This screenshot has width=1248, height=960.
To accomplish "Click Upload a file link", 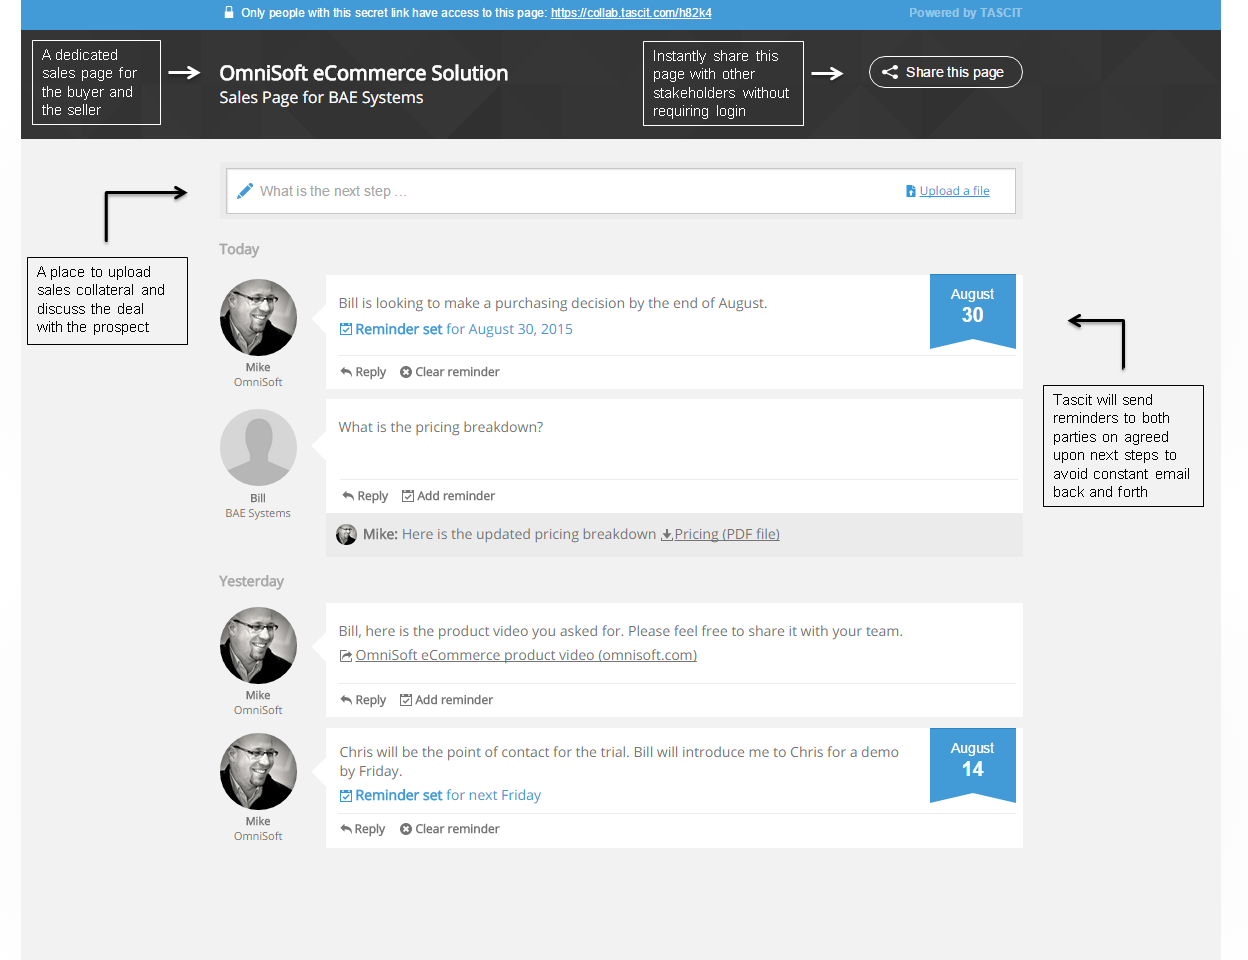I will pyautogui.click(x=954, y=191).
